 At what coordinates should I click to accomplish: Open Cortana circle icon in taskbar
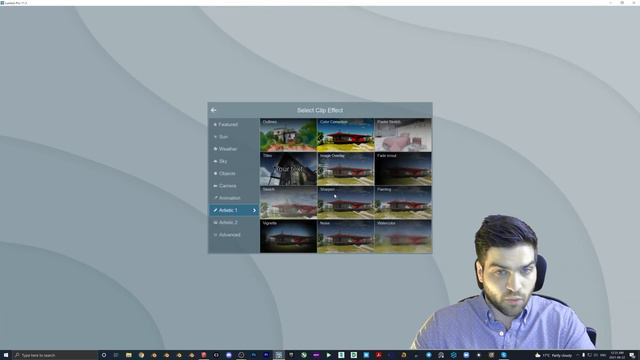tap(104, 355)
